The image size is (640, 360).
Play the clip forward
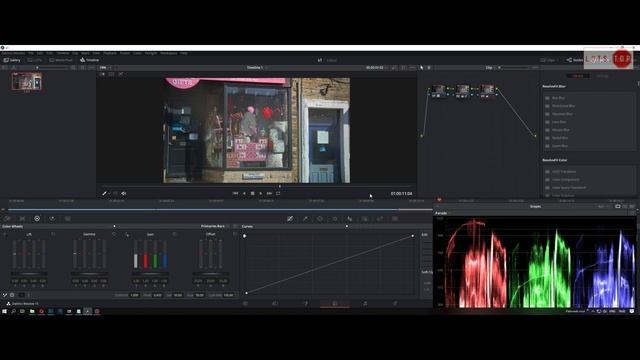point(261,193)
